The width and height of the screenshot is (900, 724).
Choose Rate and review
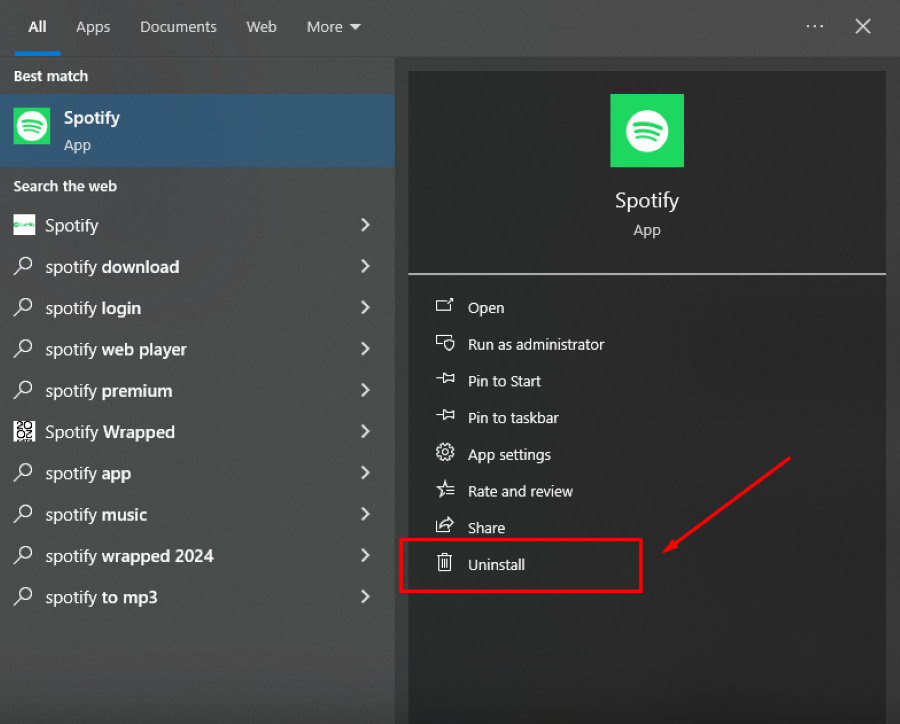520,491
